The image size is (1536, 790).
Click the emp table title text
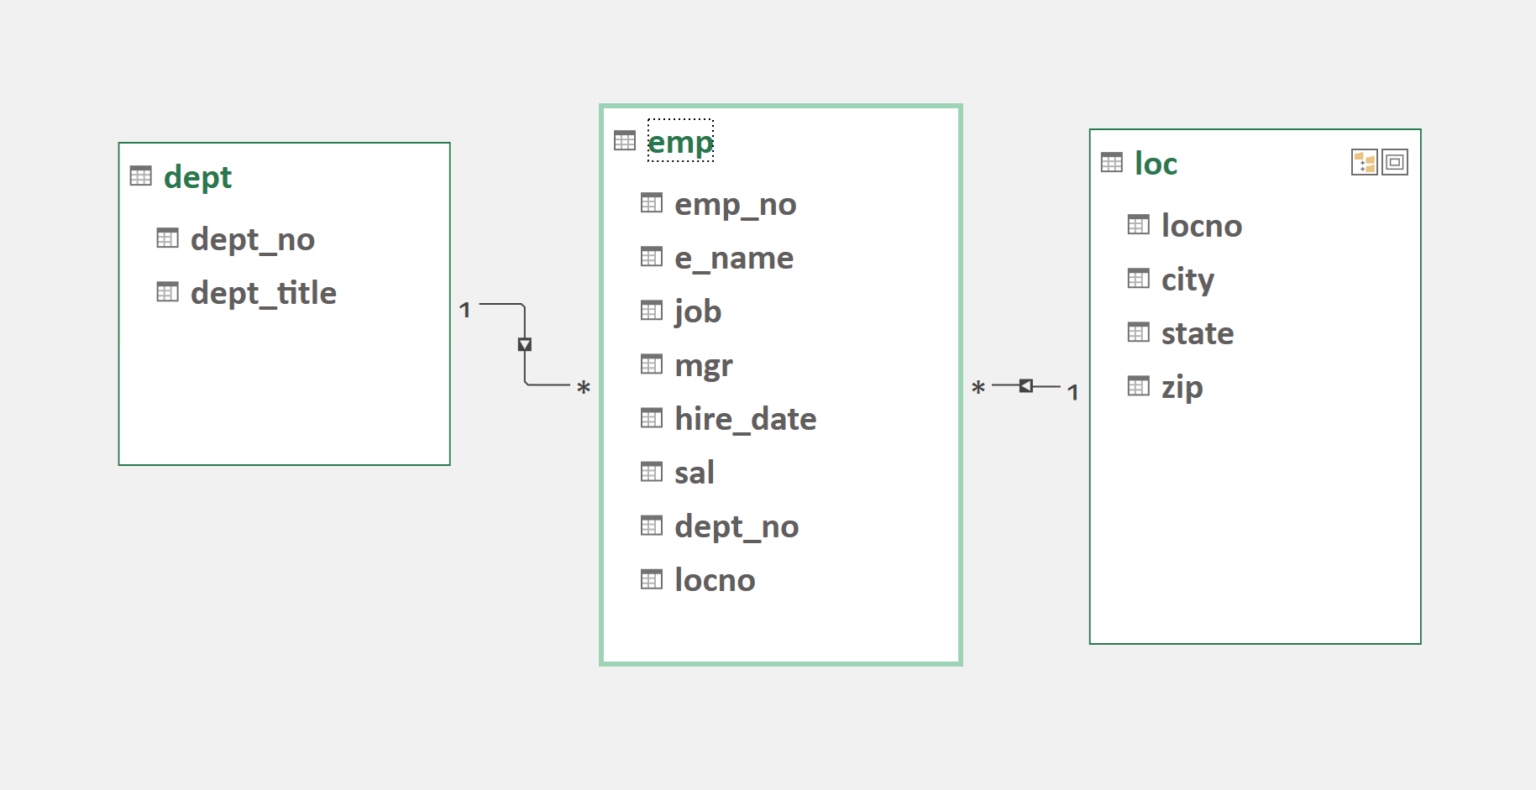point(681,141)
